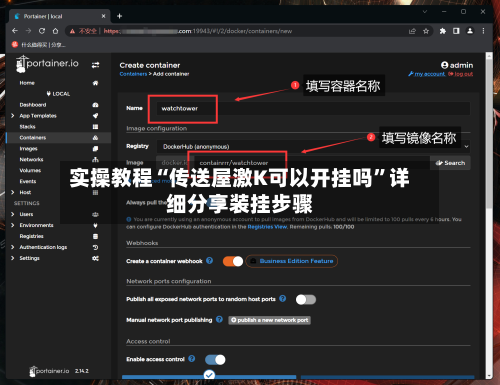This screenshot has width=500, height=385.
Task: Open Images in the sidebar
Action: coord(28,149)
